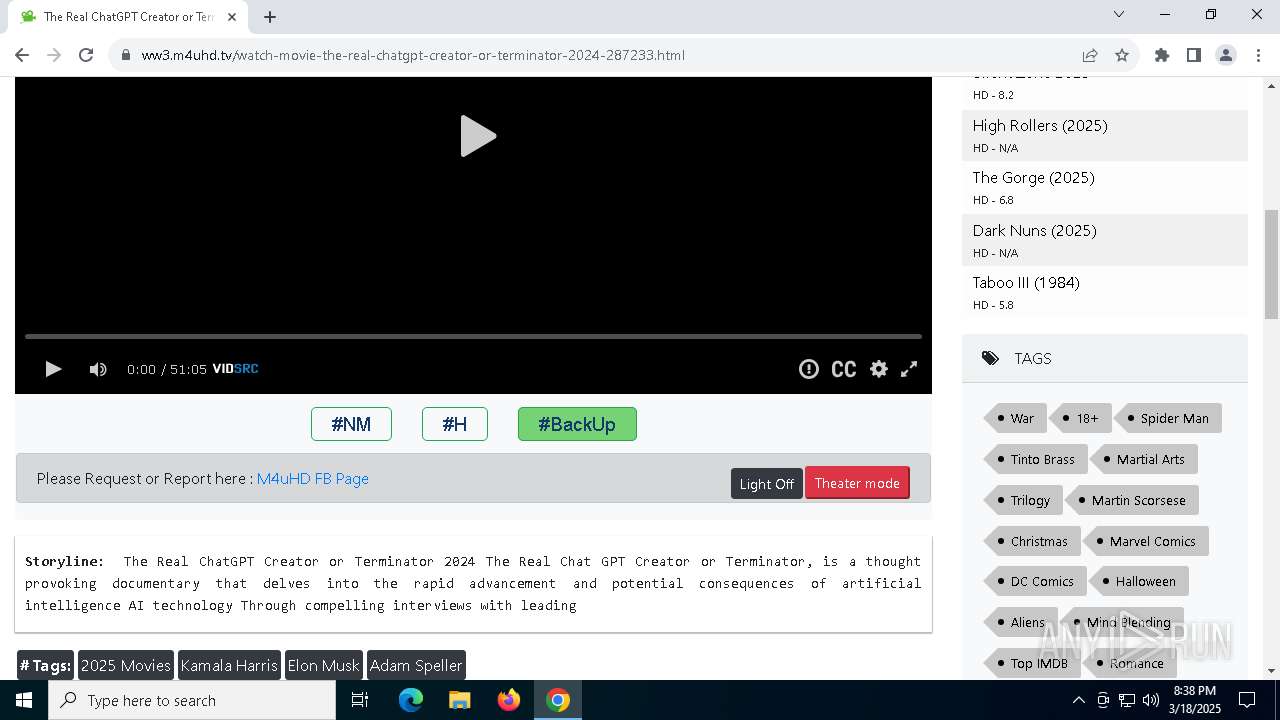Select the Martial Arts tag
Viewport: 1280px width, 720px height.
(x=1143, y=460)
